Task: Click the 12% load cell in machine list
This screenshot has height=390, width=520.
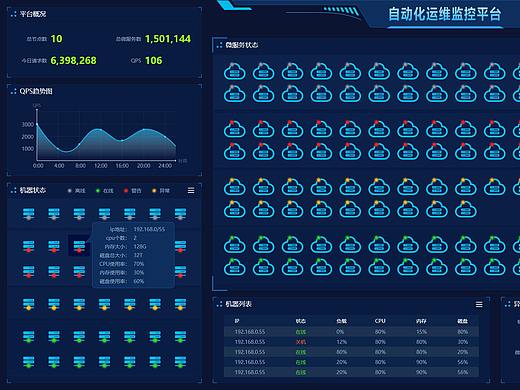Action: tap(342, 342)
